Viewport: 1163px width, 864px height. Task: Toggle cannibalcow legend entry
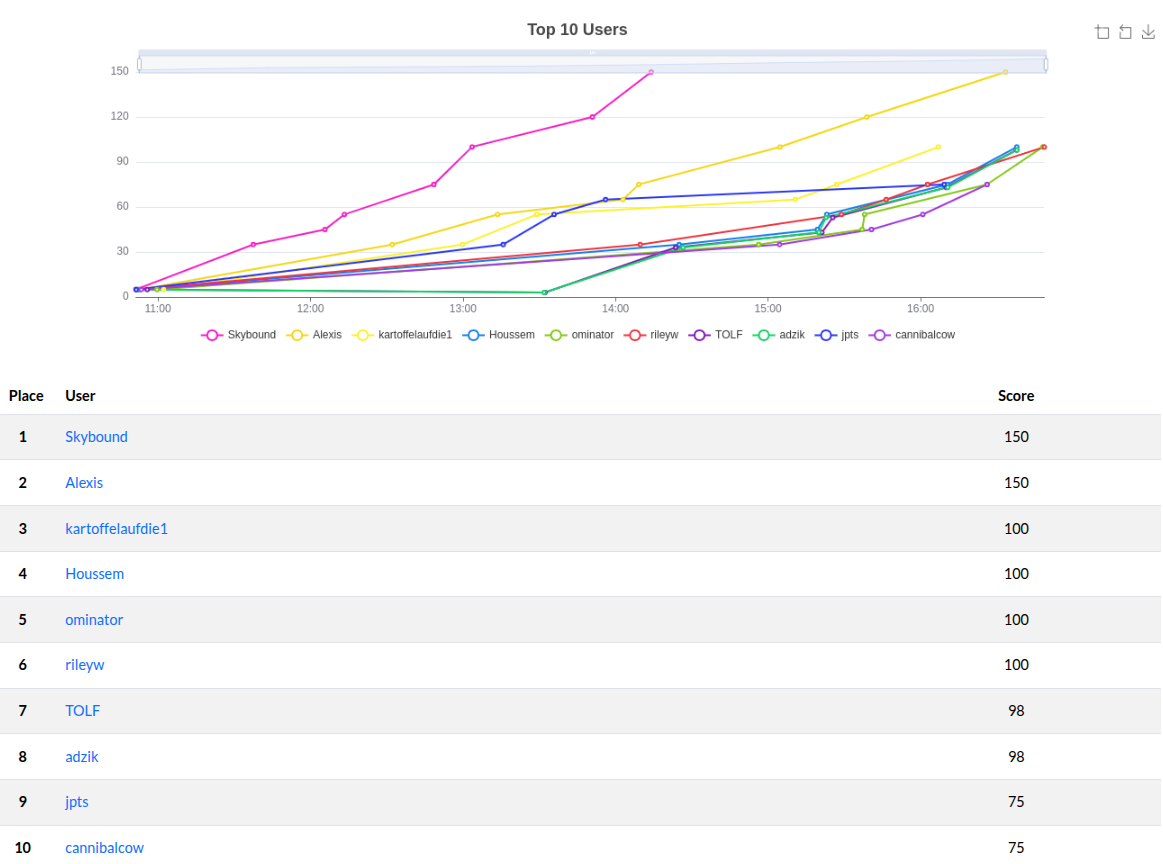point(913,335)
